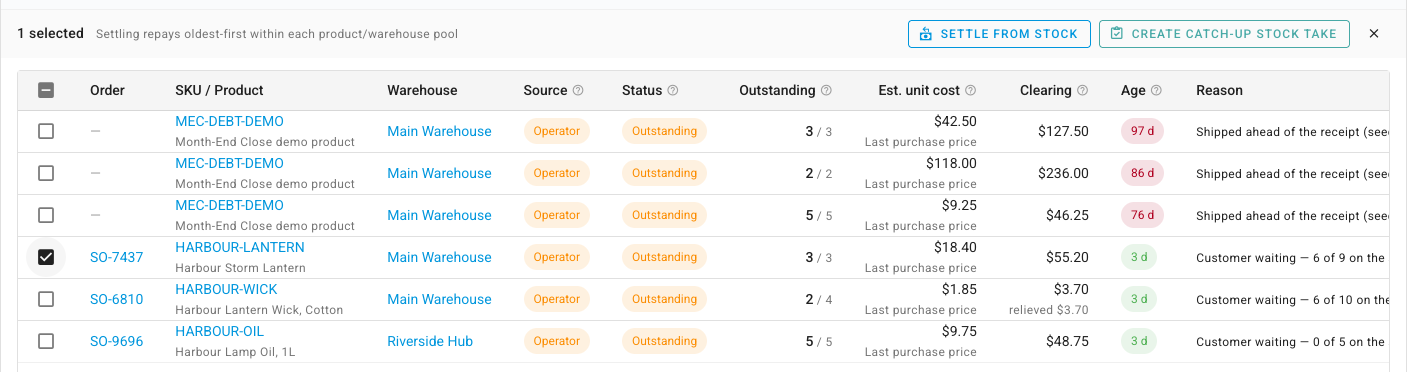Uncheck the SO-7437 row checkbox
The width and height of the screenshot is (1407, 372).
[46, 257]
